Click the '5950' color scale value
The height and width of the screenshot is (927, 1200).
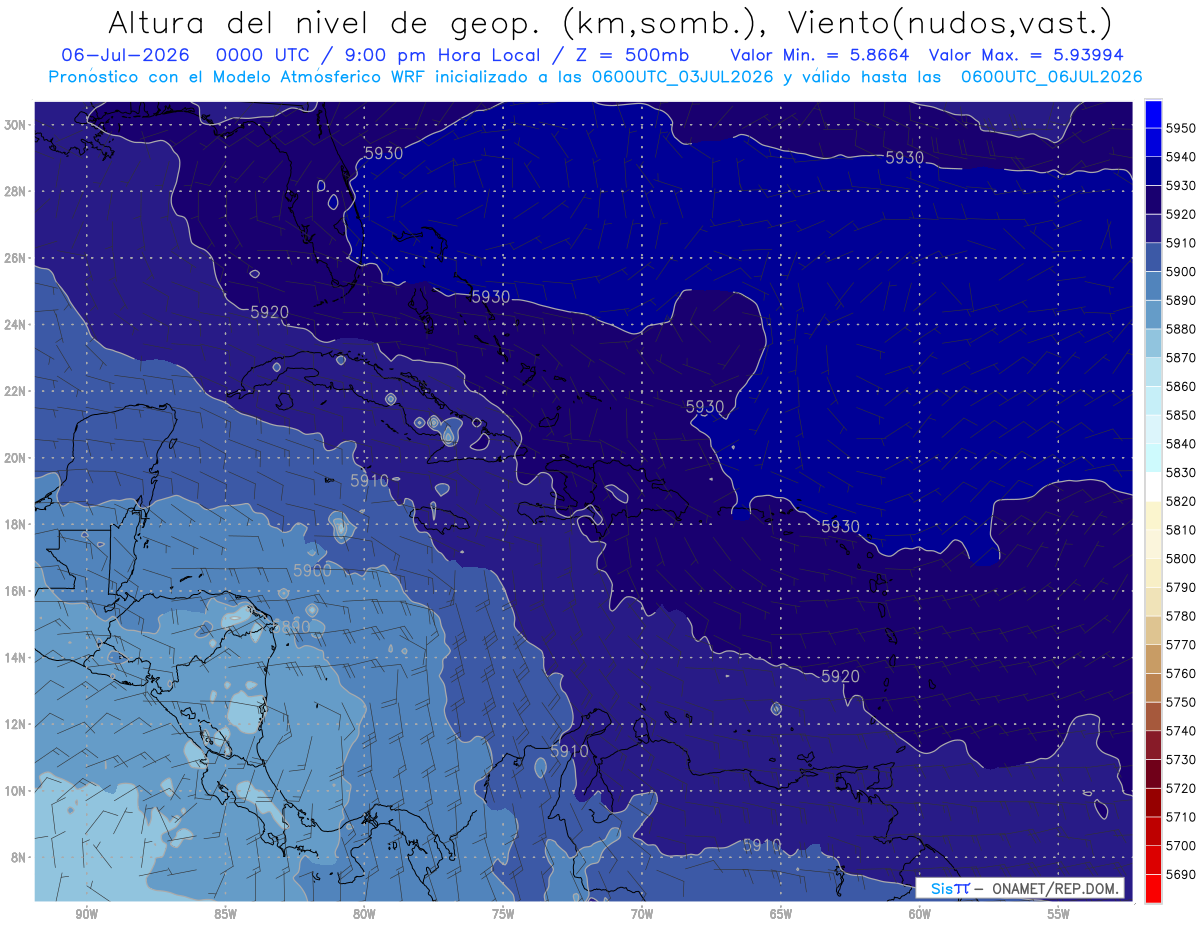click(x=1181, y=128)
